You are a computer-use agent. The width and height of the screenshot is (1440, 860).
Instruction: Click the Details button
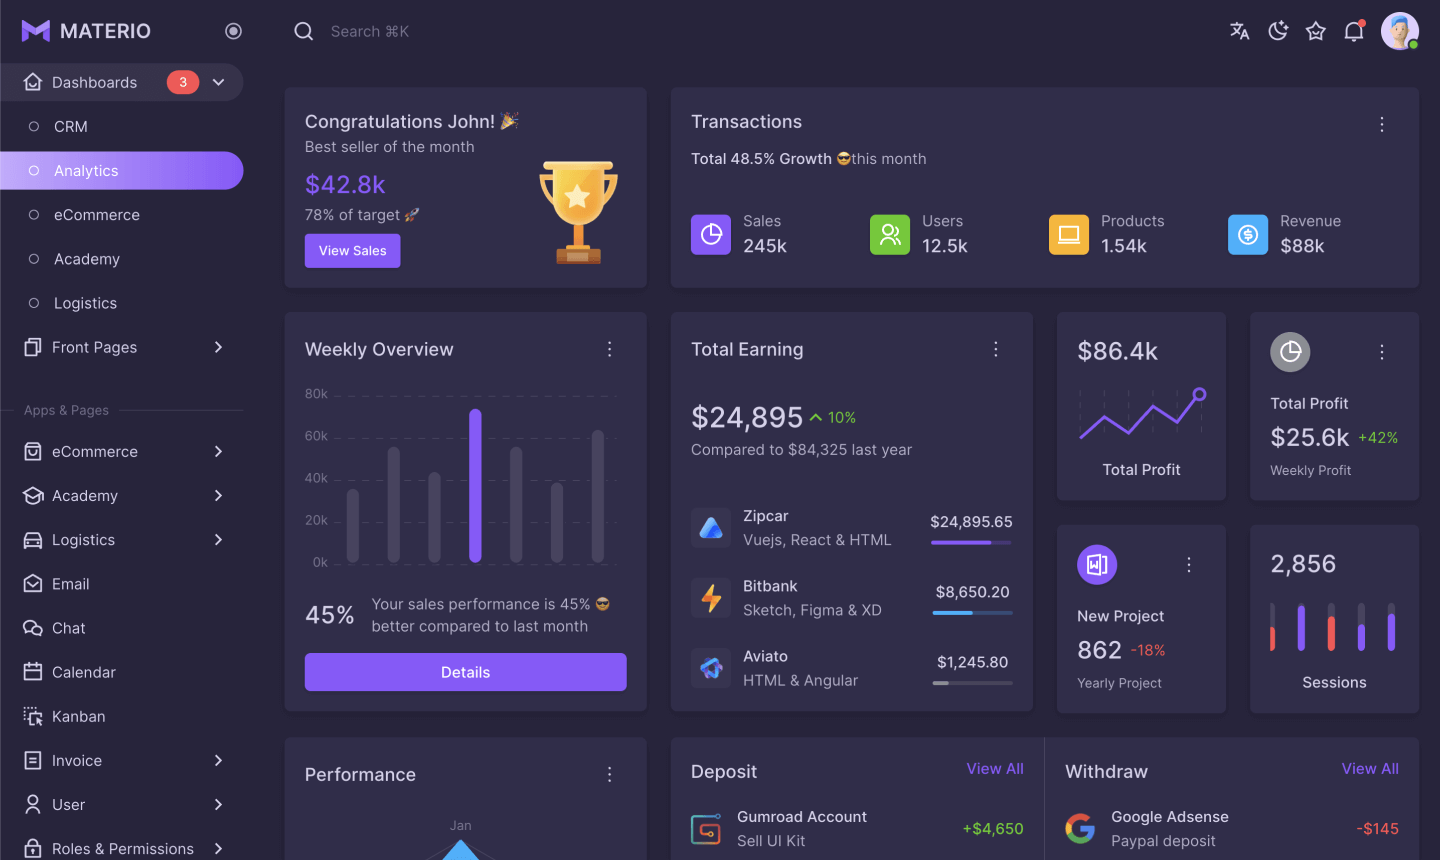pos(465,672)
